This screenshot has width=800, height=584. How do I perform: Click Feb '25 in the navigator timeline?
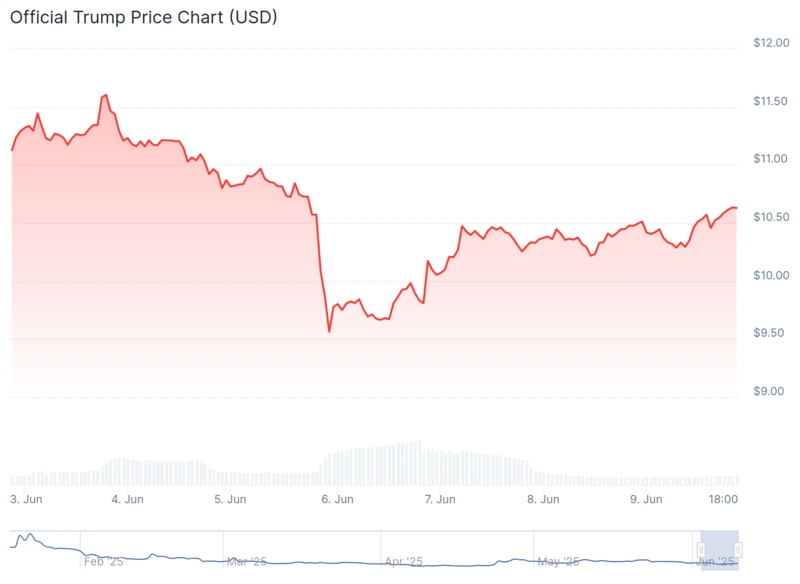tap(103, 562)
